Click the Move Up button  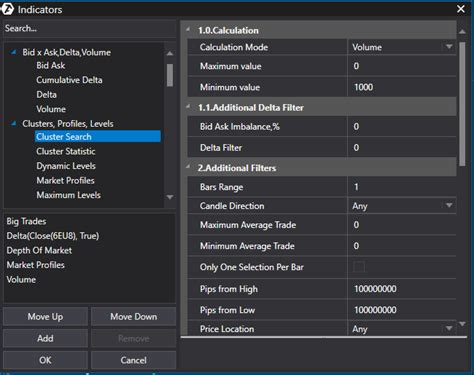coord(45,316)
